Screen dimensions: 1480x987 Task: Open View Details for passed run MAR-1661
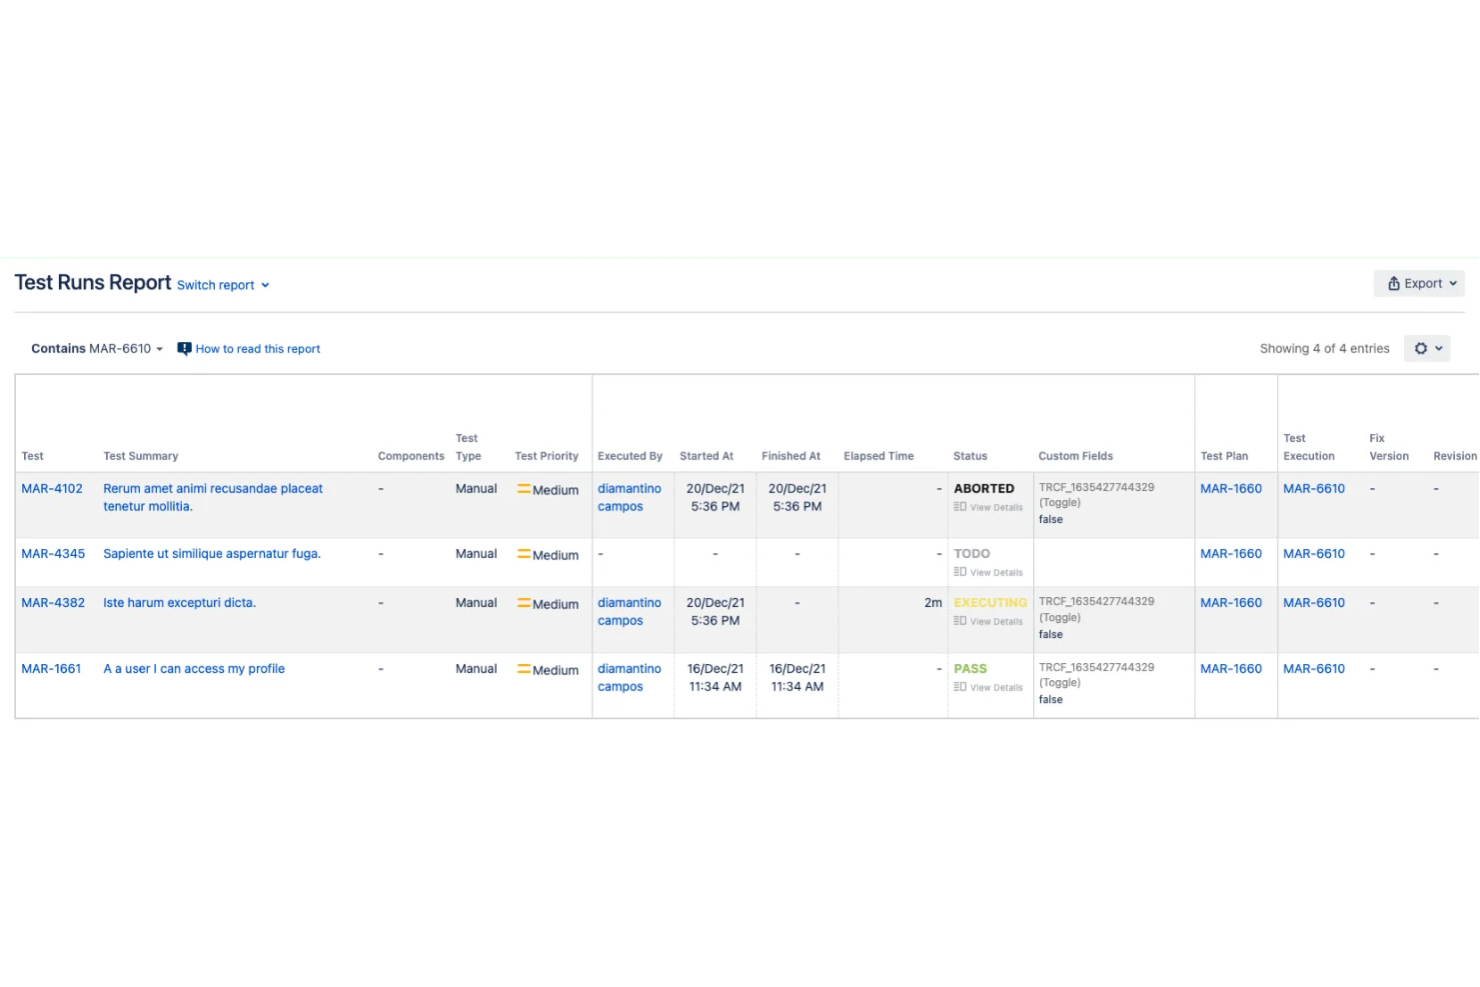point(988,687)
